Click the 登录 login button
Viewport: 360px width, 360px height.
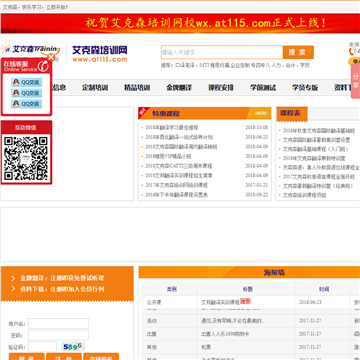click(x=27, y=356)
